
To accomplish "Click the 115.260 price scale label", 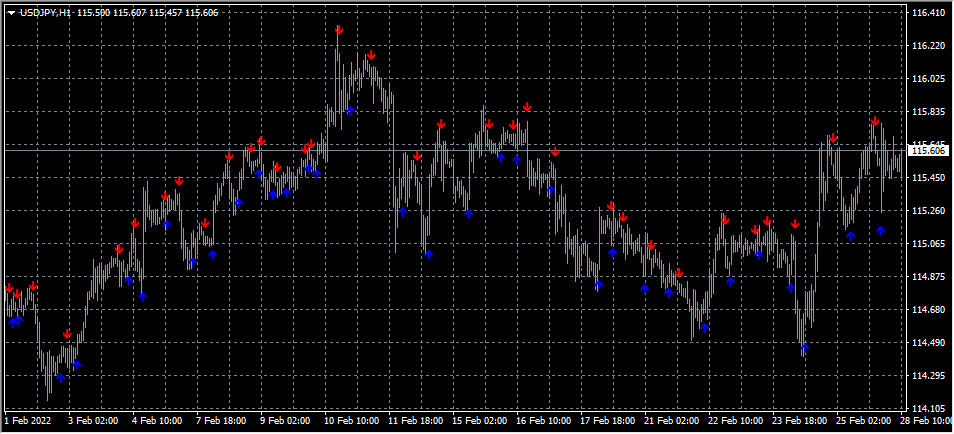I will pyautogui.click(x=928, y=210).
